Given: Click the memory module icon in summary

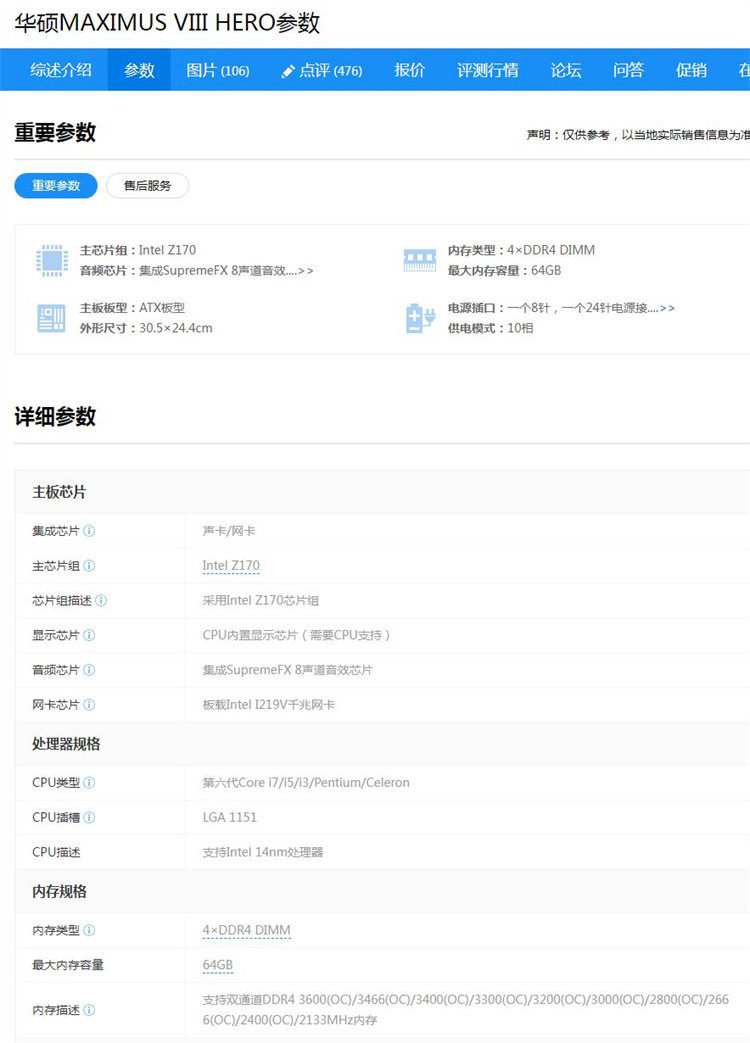Looking at the screenshot, I should pos(420,259).
